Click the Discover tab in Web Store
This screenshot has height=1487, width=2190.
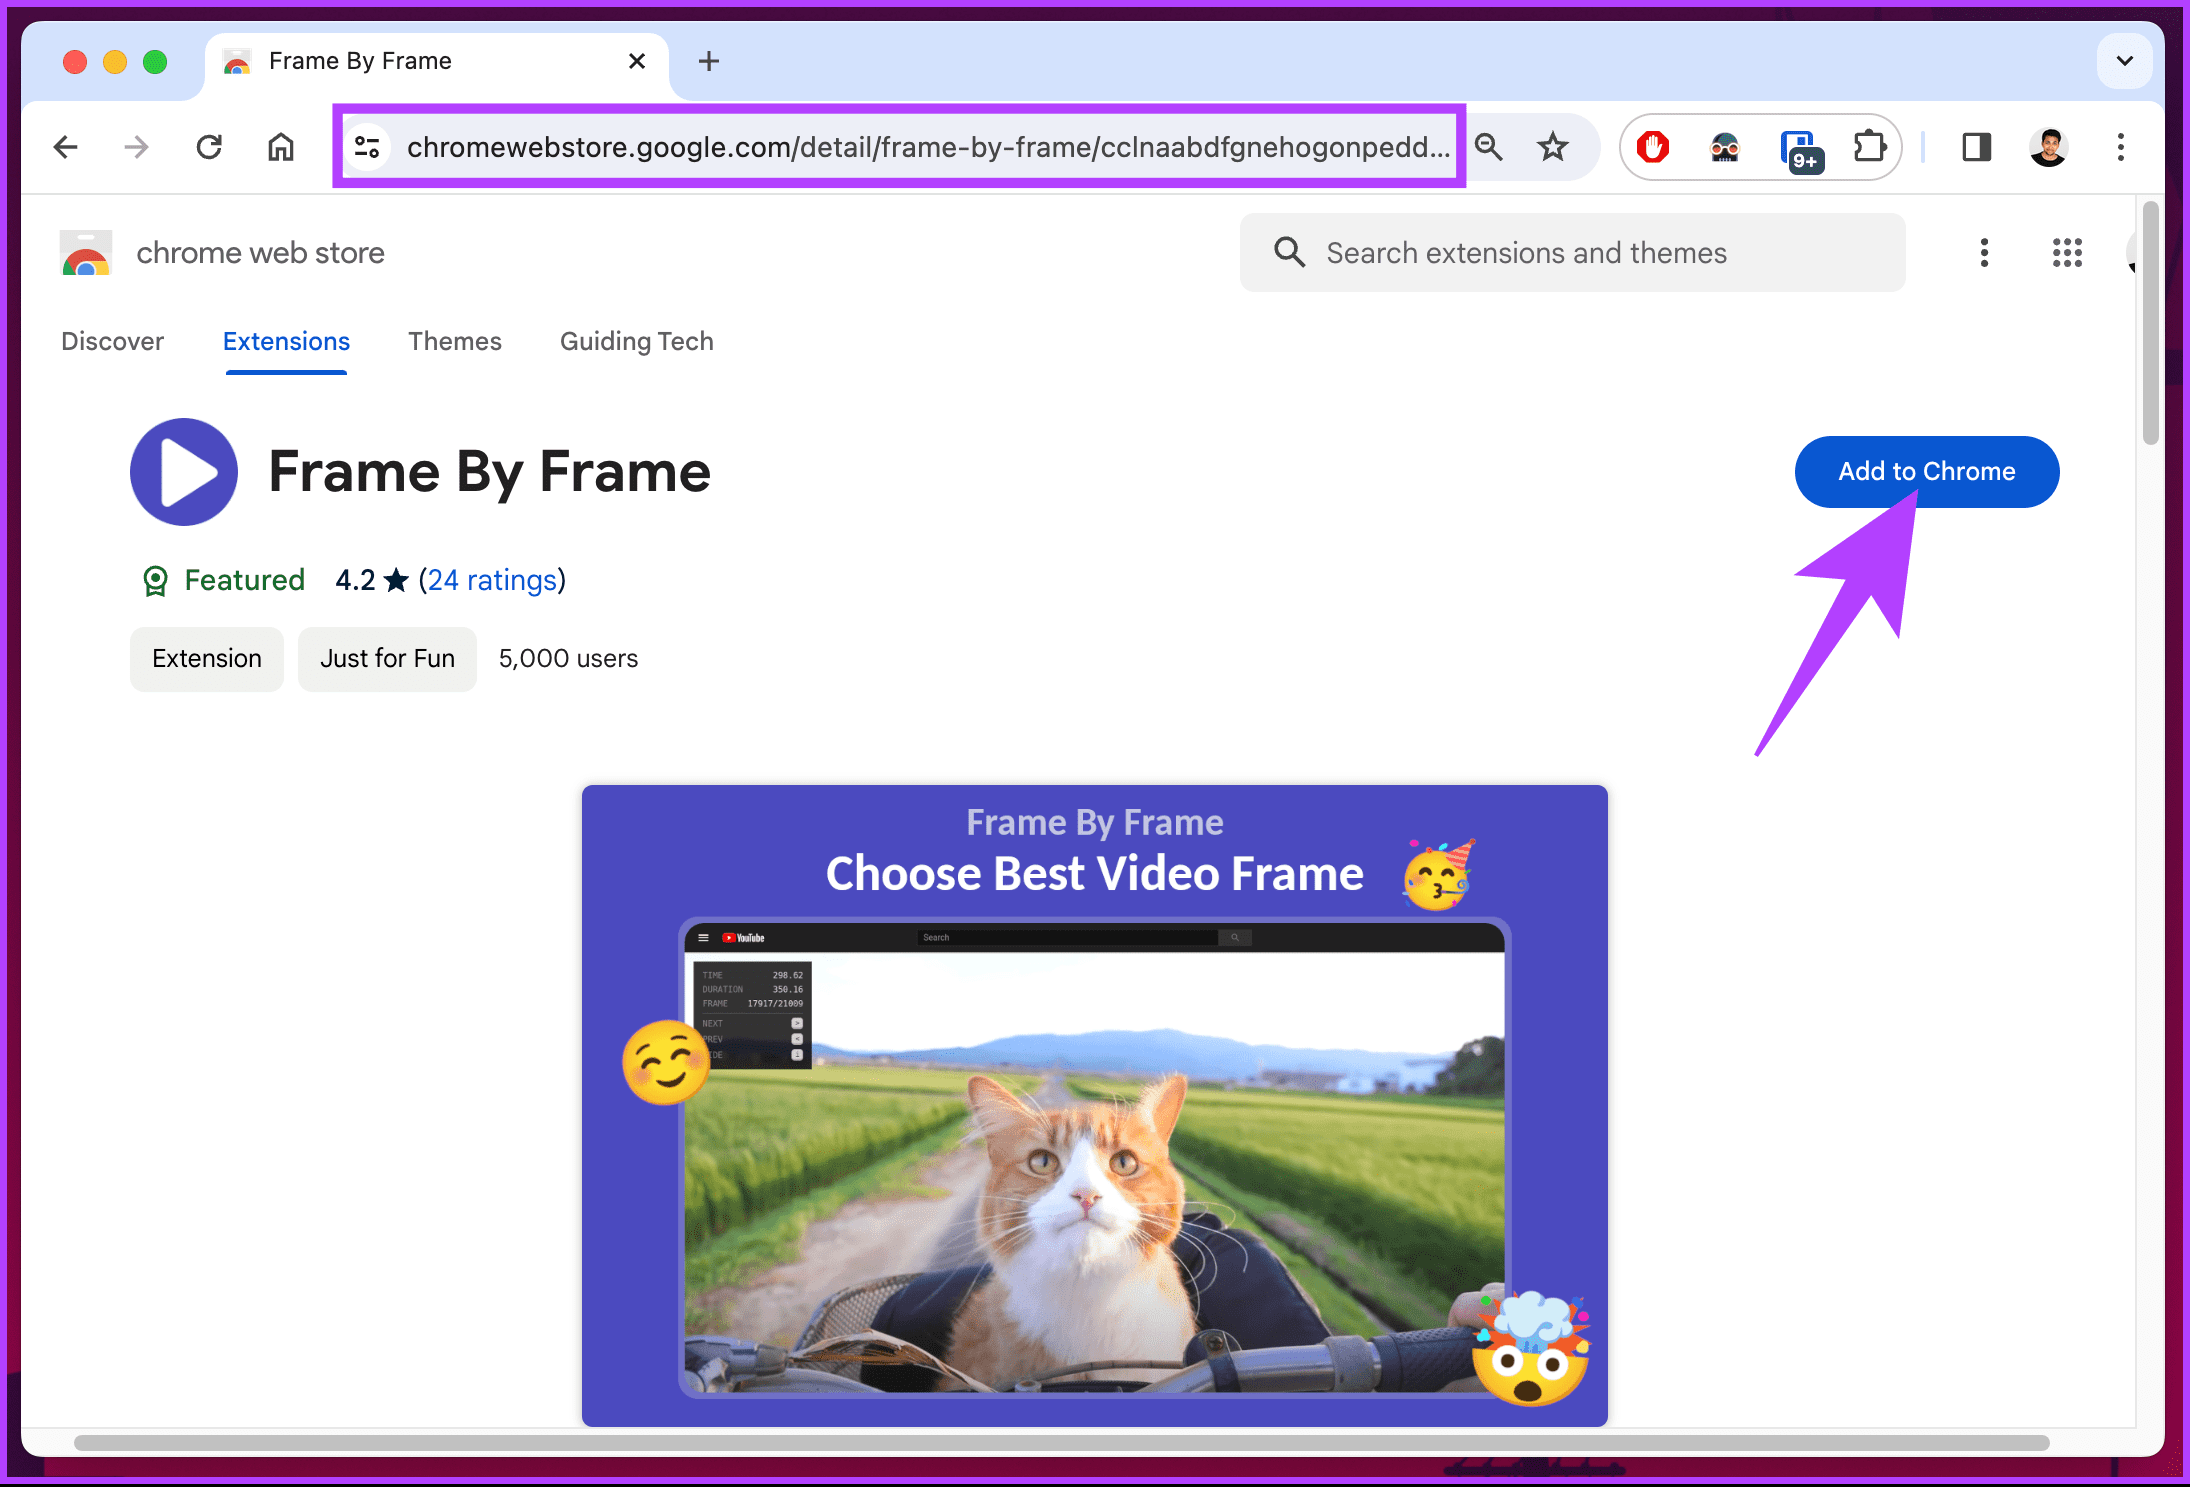[x=111, y=342]
